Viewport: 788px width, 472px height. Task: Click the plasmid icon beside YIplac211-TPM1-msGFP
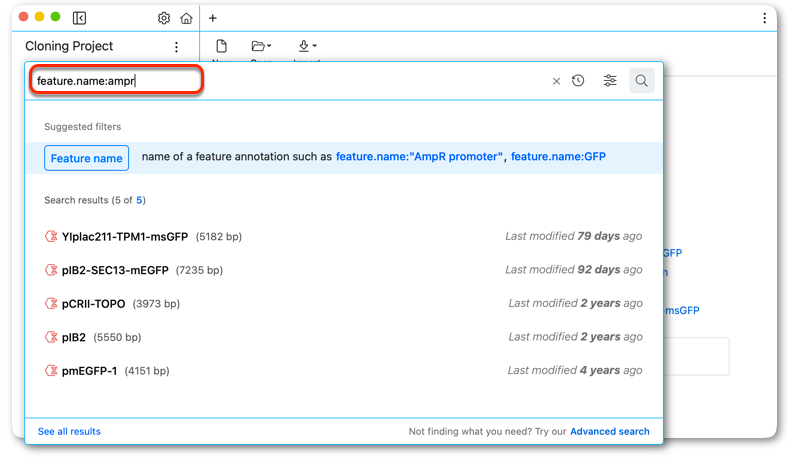(51, 236)
